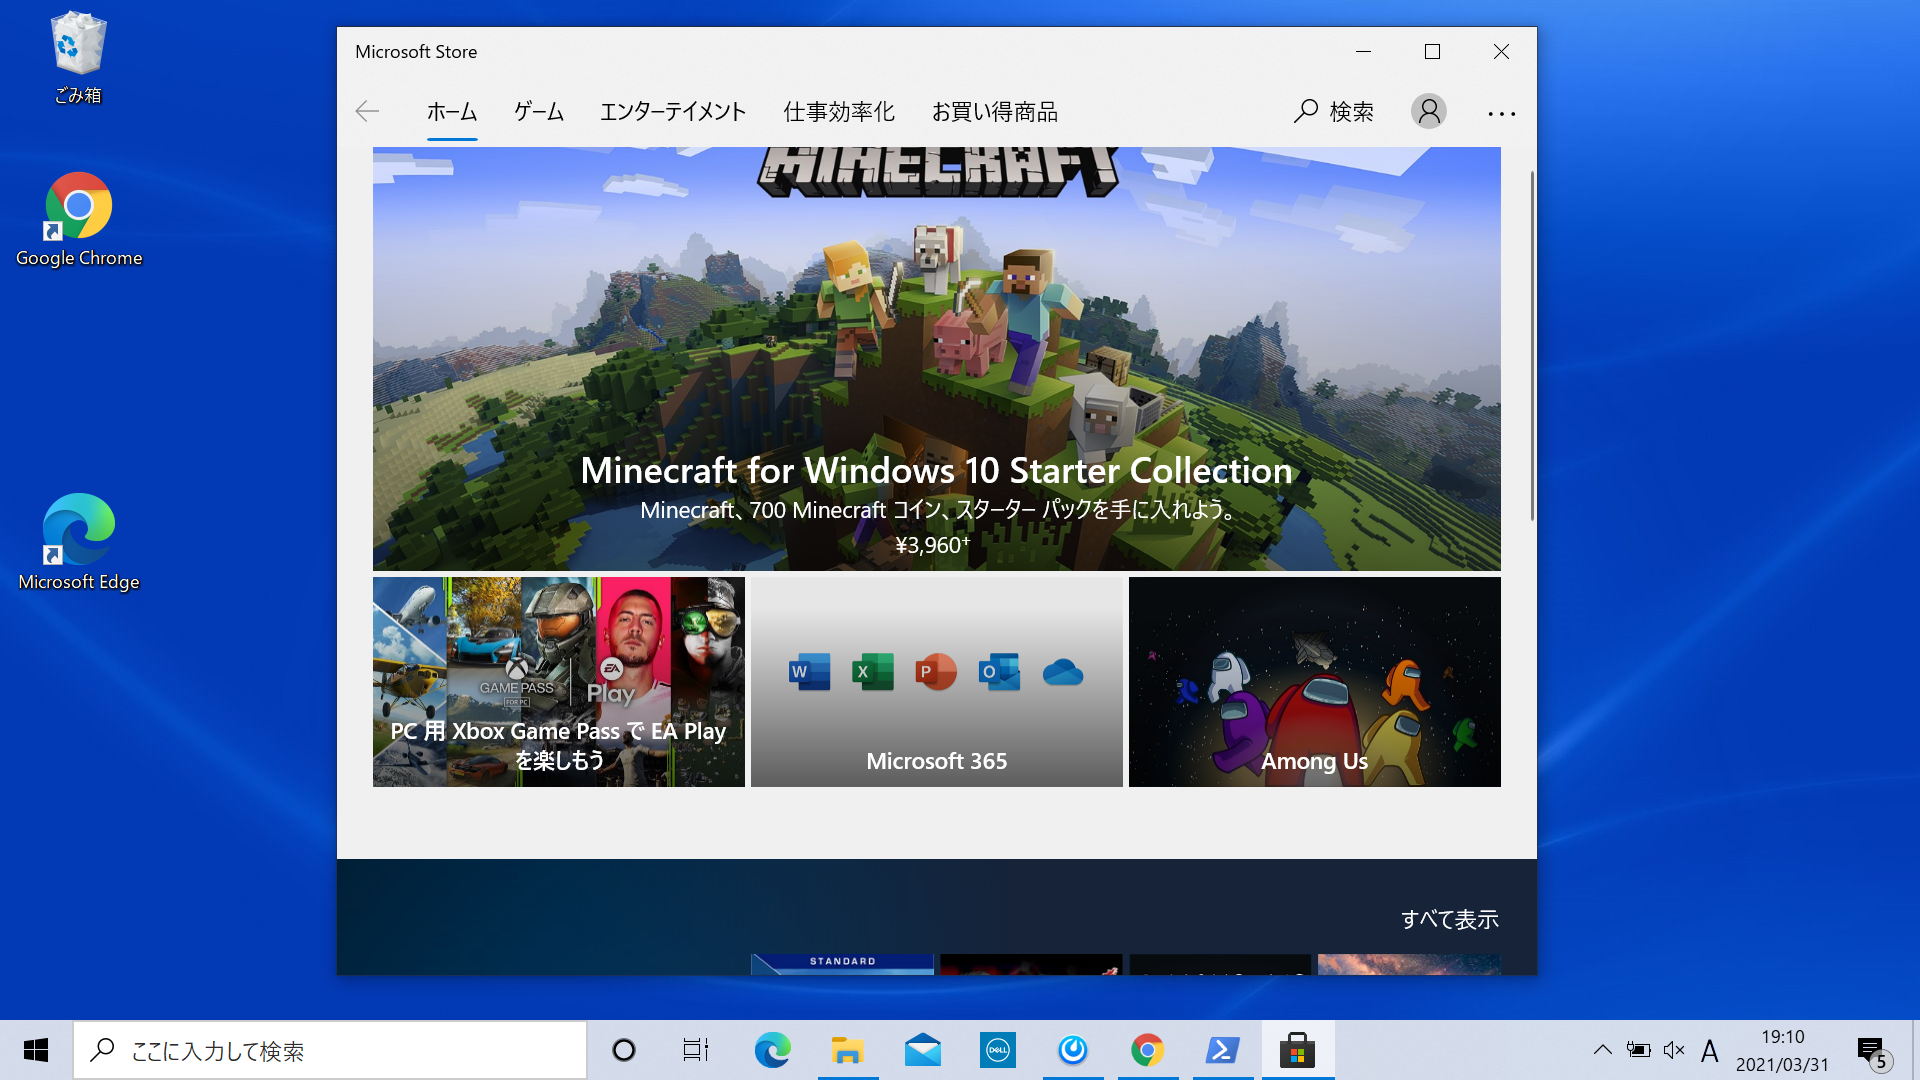Minimize the Microsoft Store window

pyautogui.click(x=1363, y=51)
